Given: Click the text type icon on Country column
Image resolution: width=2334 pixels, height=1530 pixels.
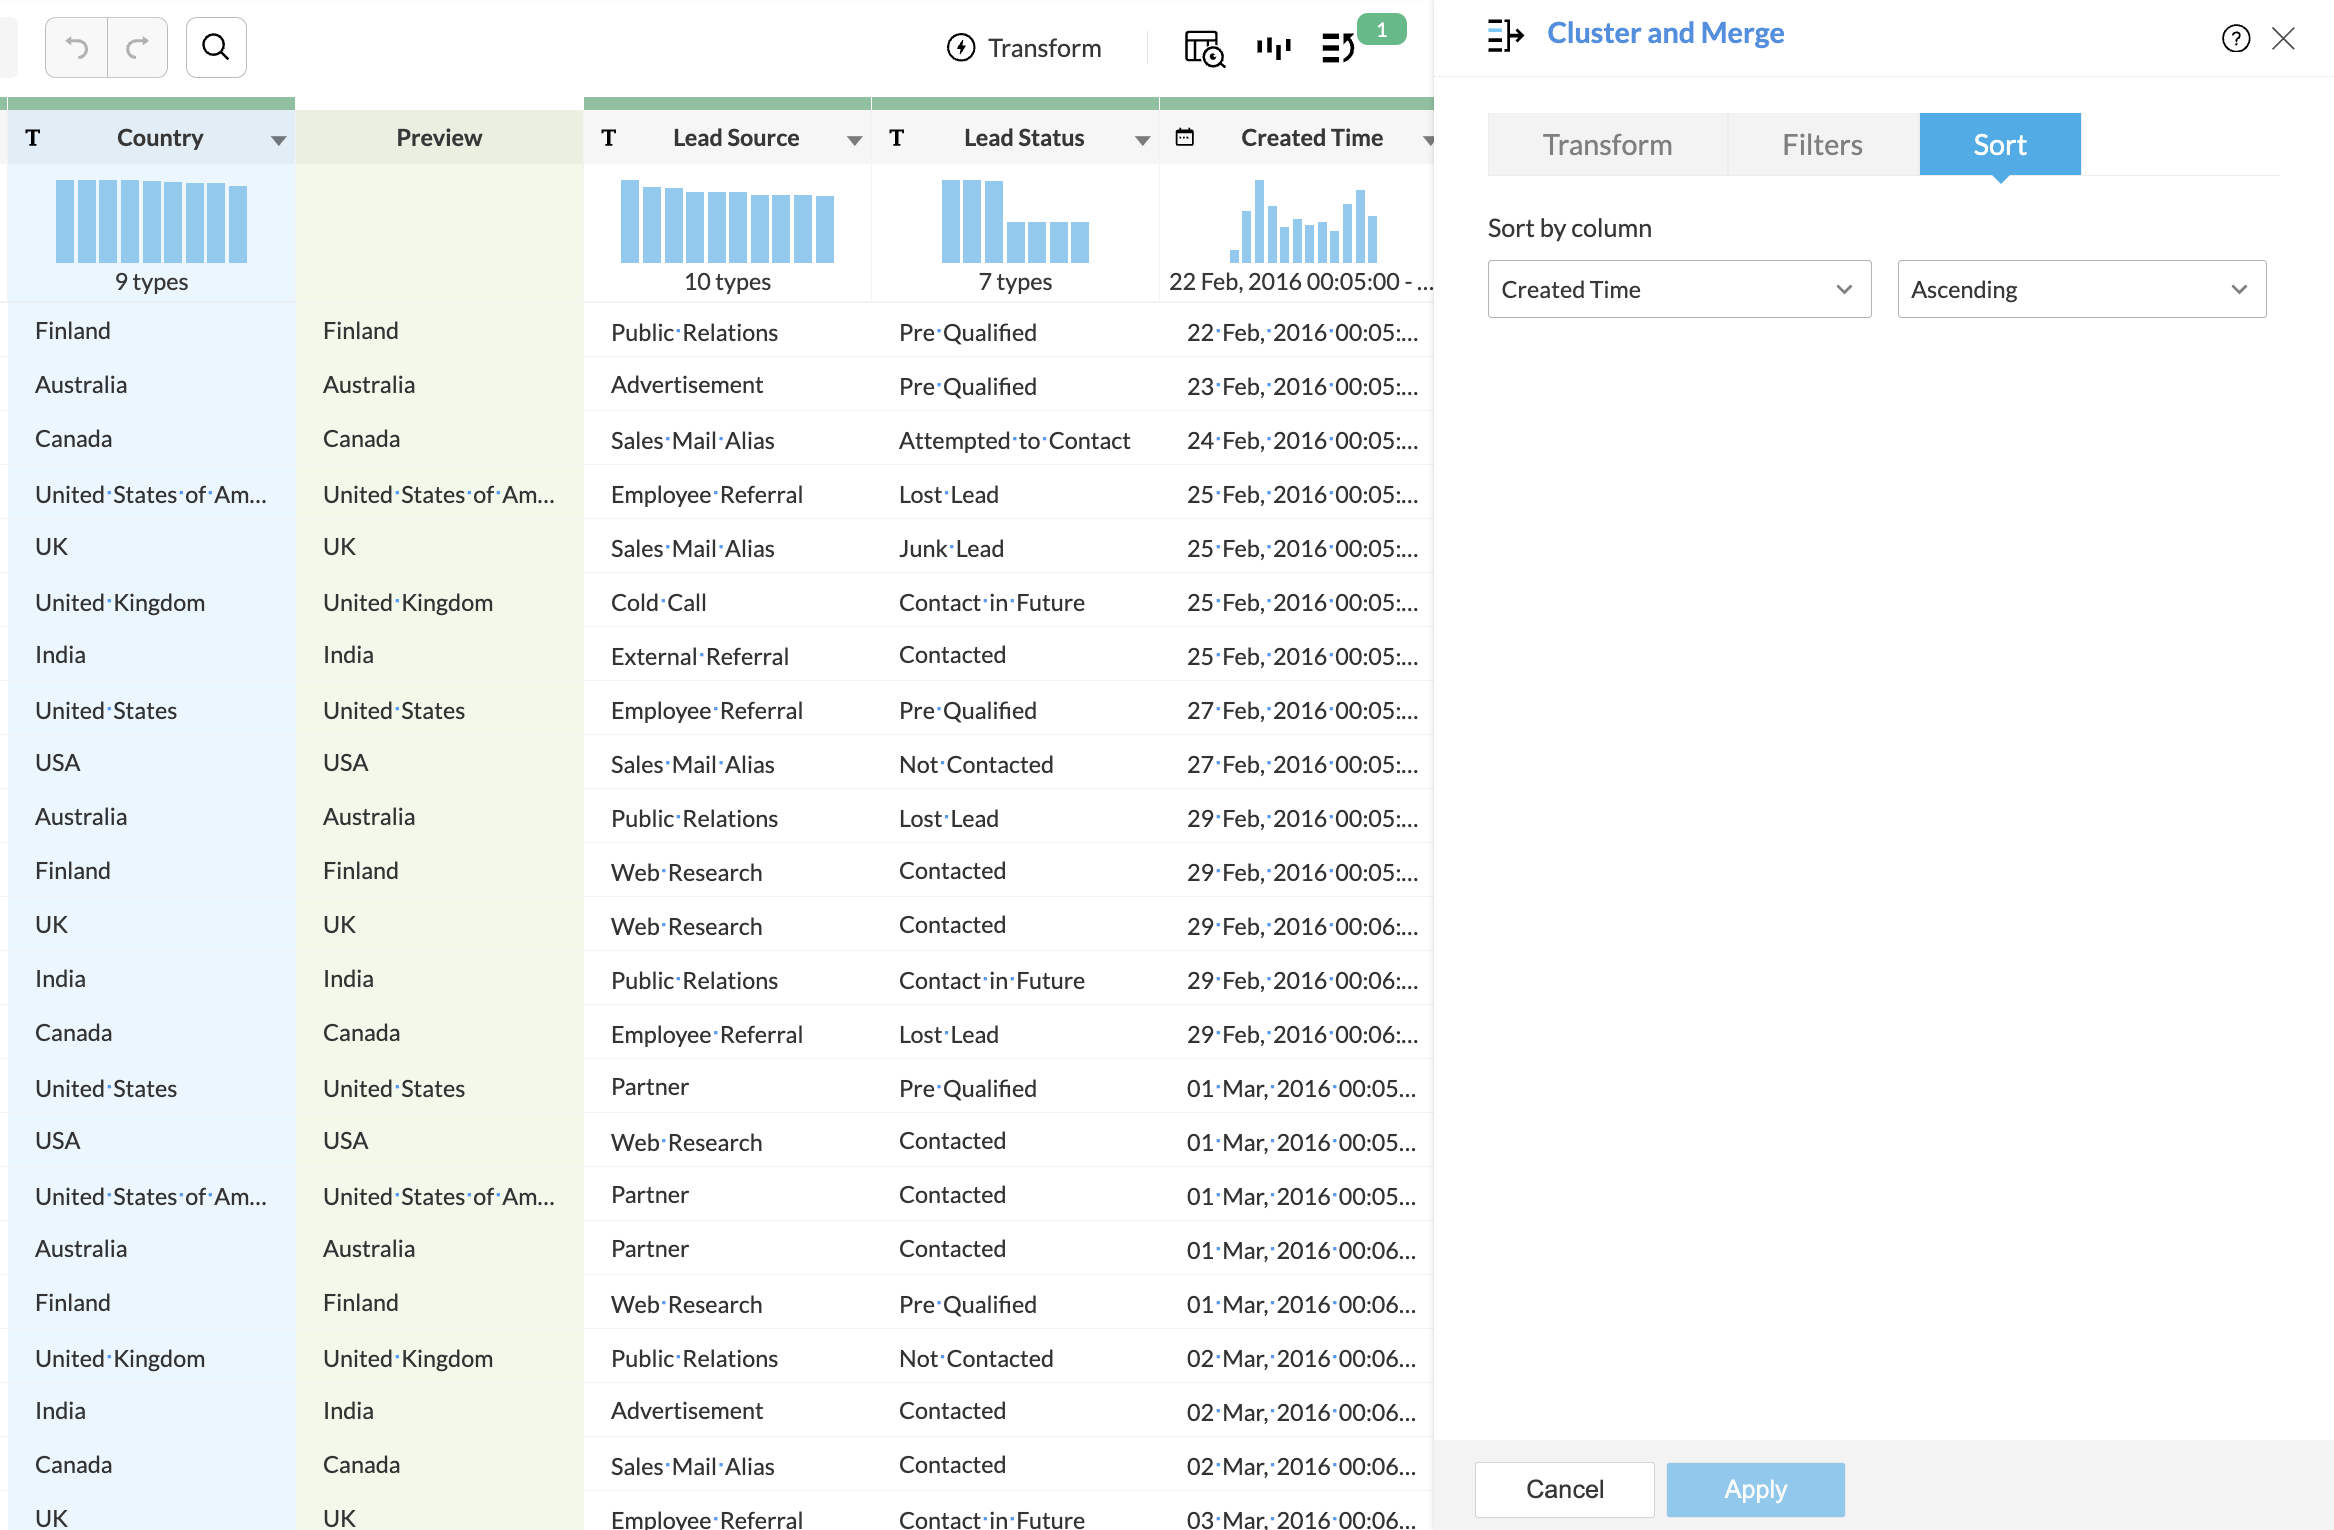Looking at the screenshot, I should point(33,138).
